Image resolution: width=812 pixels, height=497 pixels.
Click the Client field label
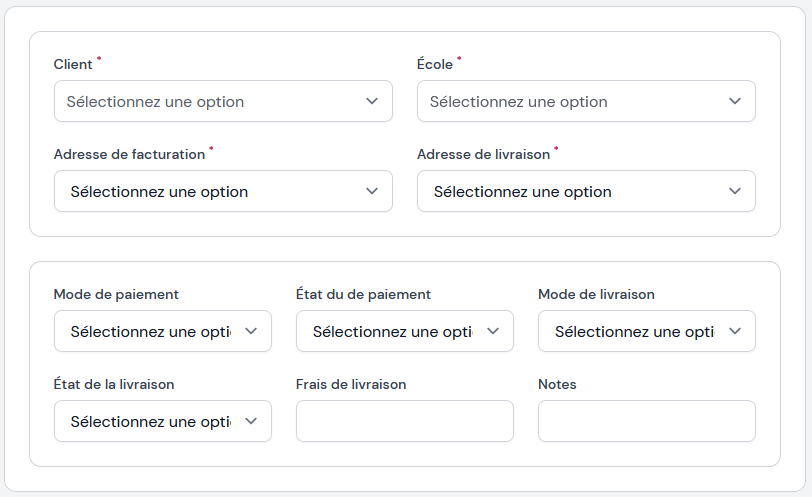(73, 64)
